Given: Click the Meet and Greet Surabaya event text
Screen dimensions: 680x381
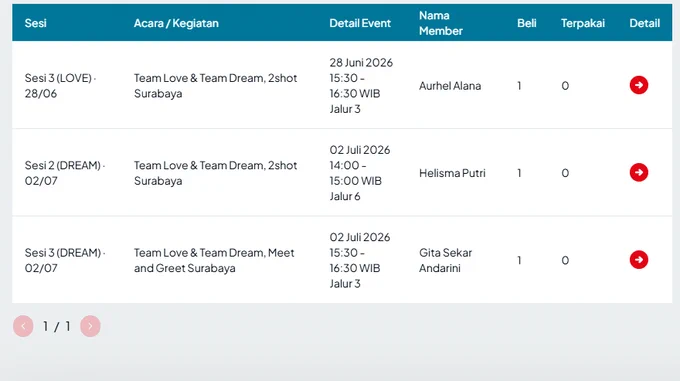Looking at the screenshot, I should [214, 260].
